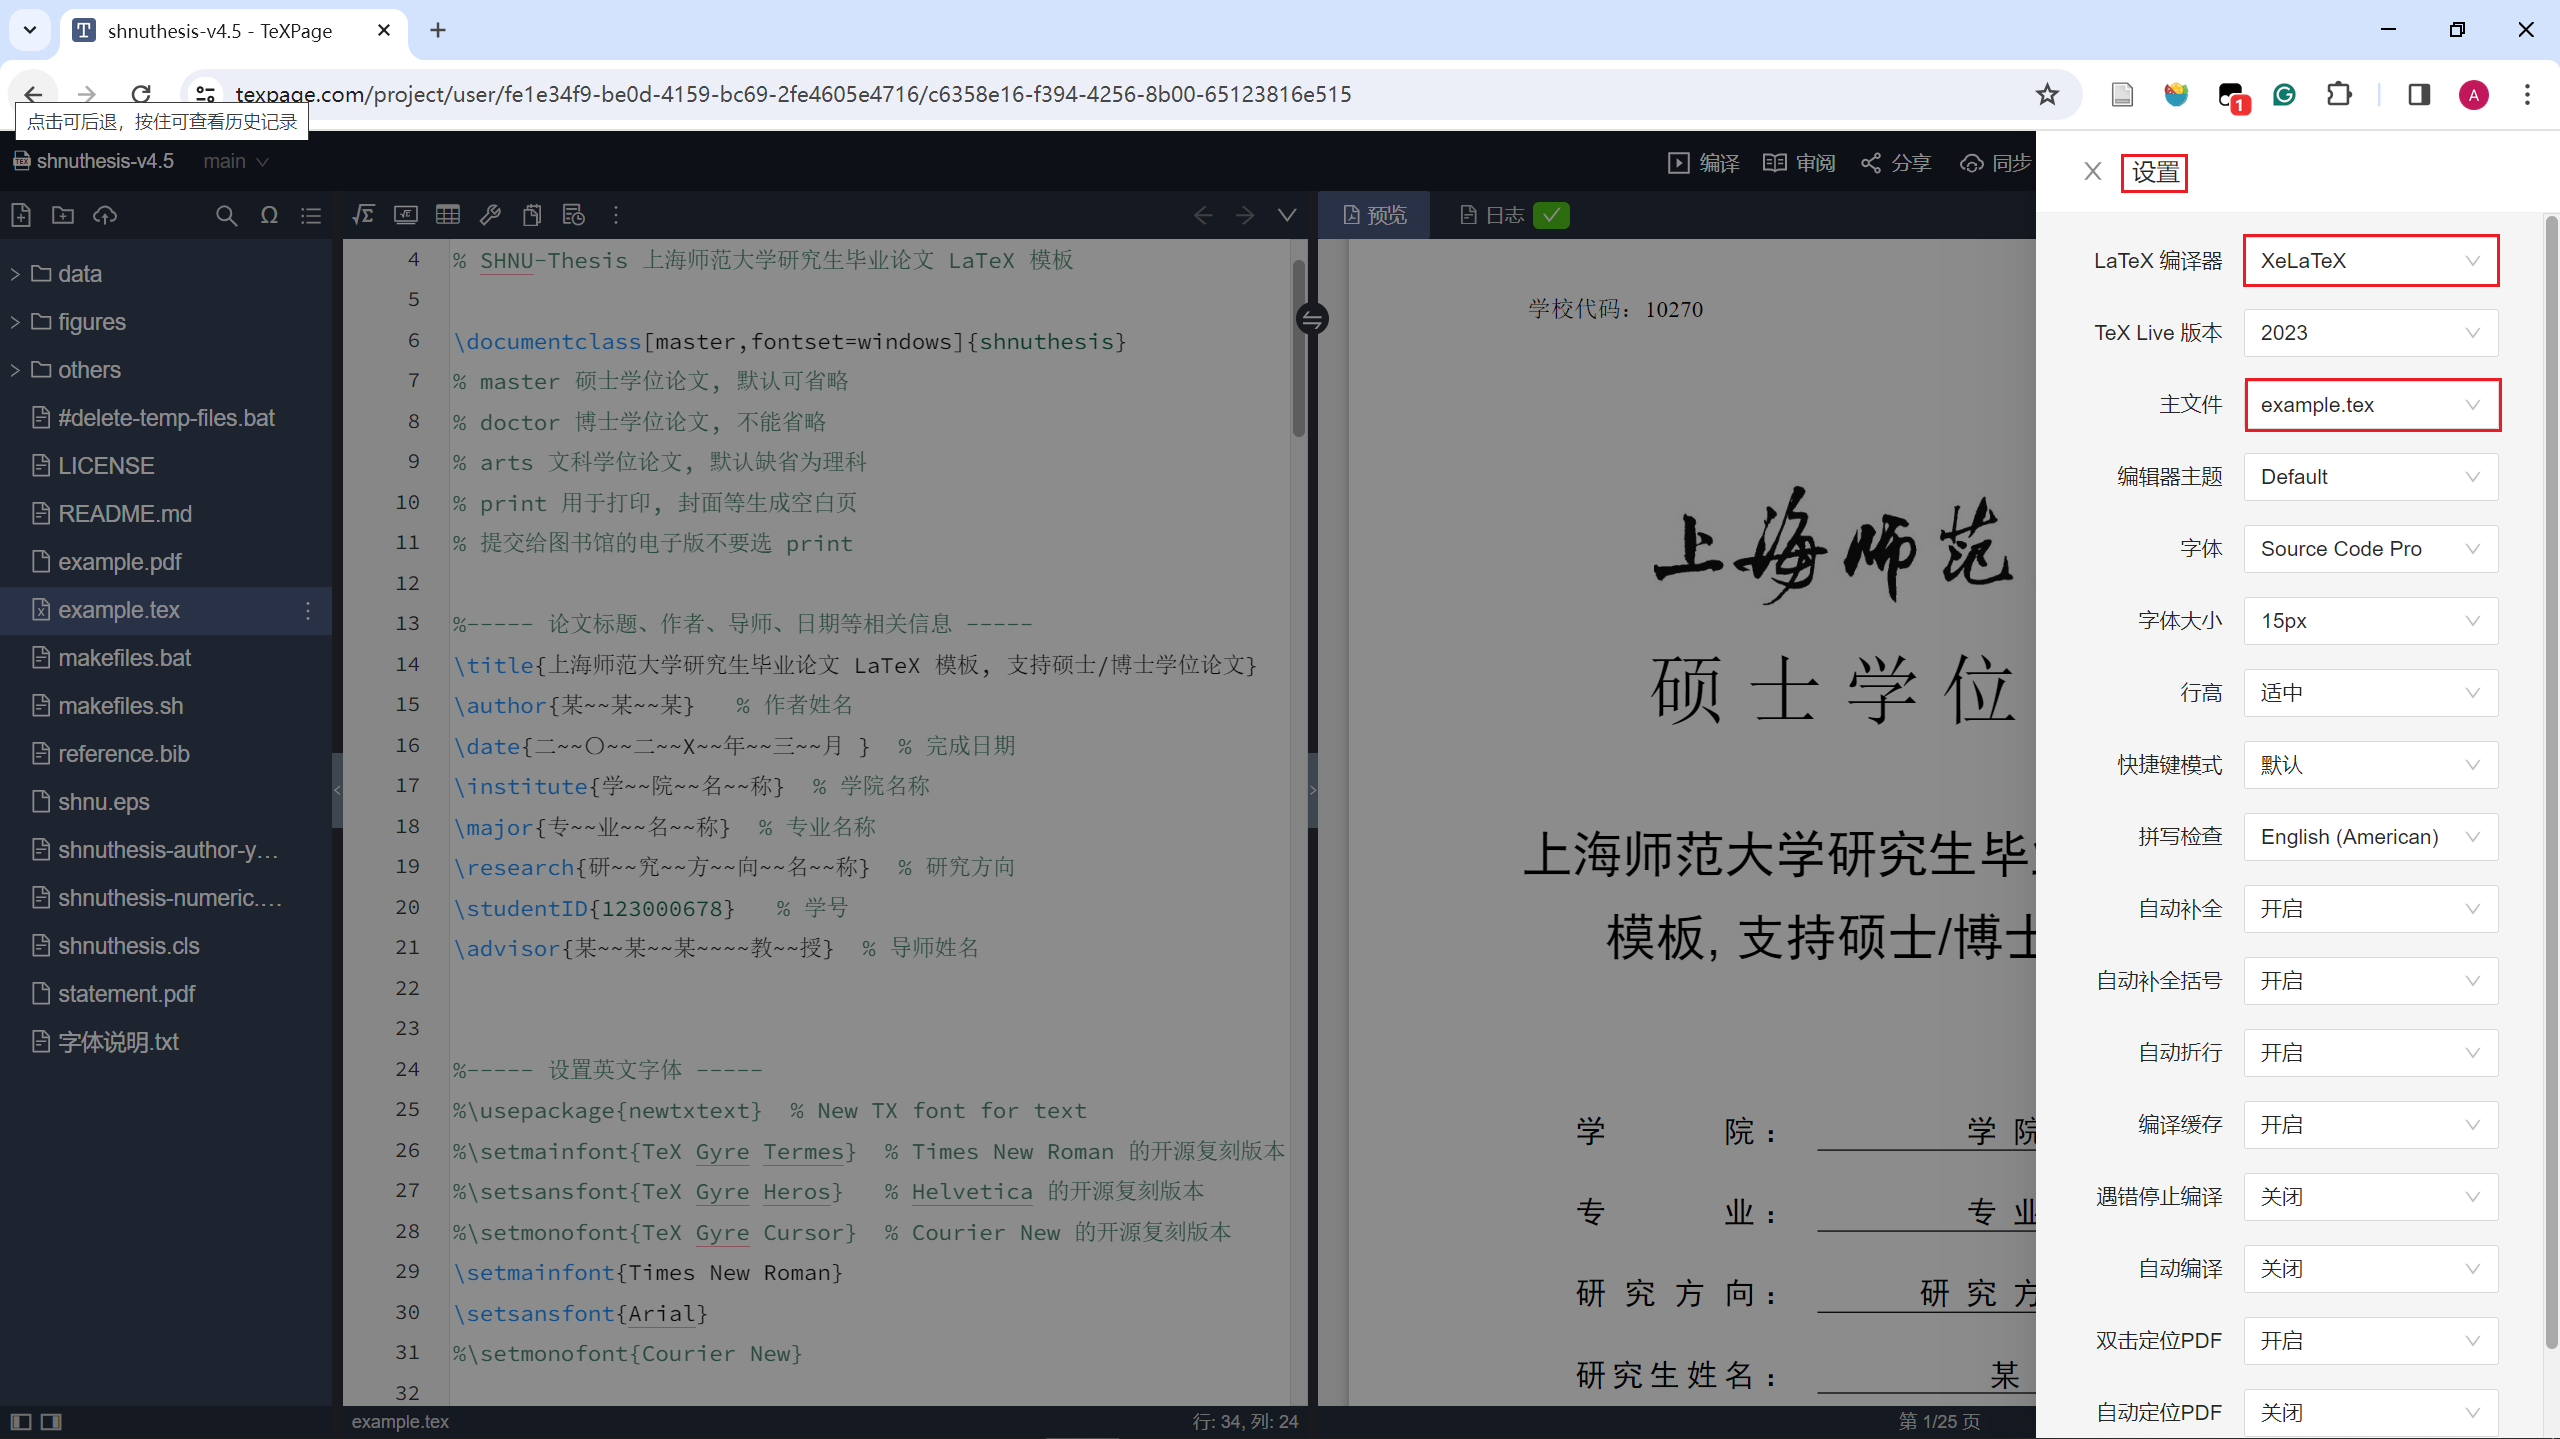The image size is (2560, 1439).
Task: Click the 审阅 review button
Action: pyautogui.click(x=1799, y=163)
